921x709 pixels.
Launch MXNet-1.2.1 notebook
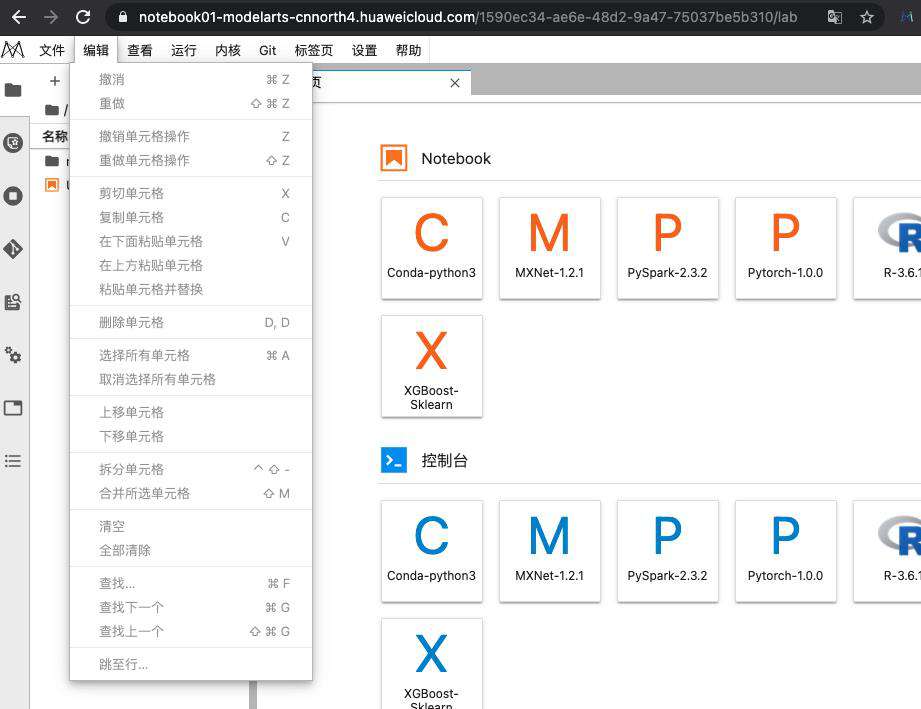[550, 248]
